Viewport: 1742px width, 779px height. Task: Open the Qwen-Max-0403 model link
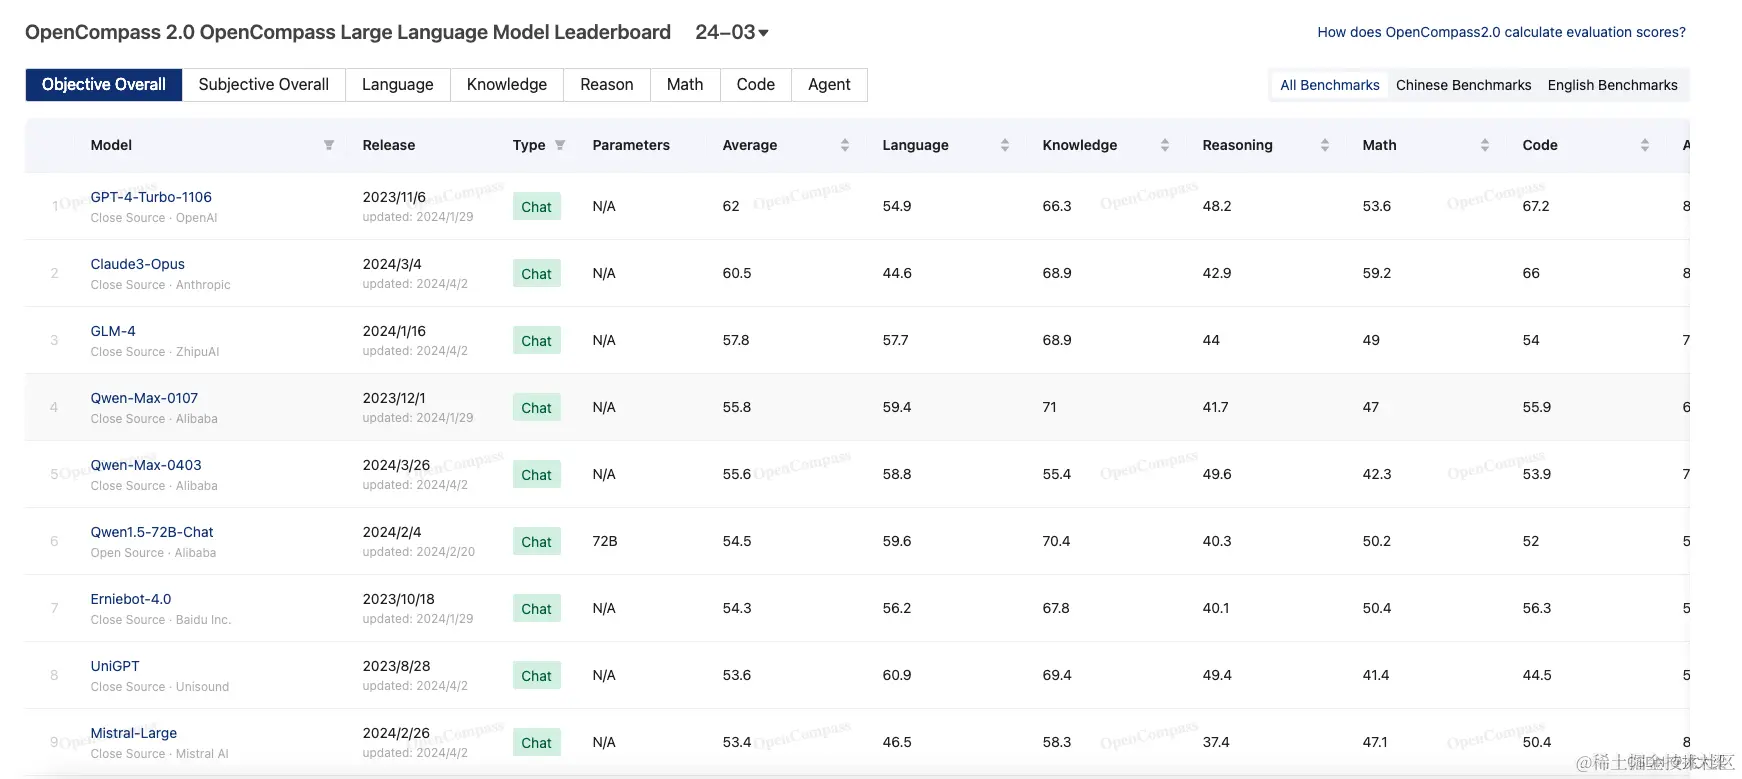click(146, 465)
